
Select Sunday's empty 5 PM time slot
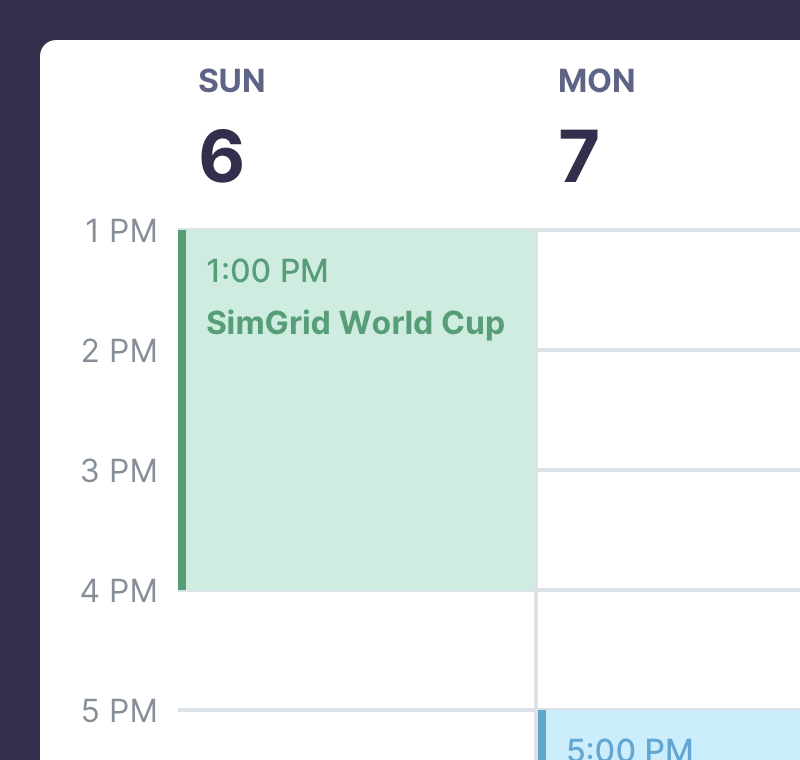357,738
